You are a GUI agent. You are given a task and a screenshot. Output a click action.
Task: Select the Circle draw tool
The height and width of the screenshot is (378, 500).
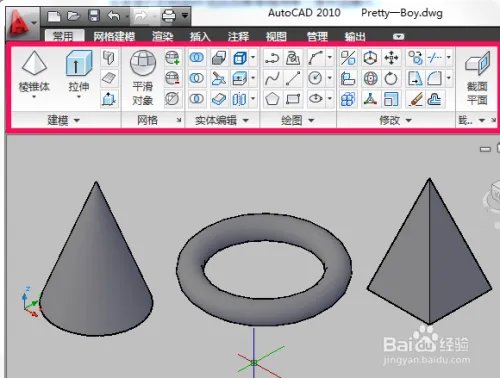[315, 78]
